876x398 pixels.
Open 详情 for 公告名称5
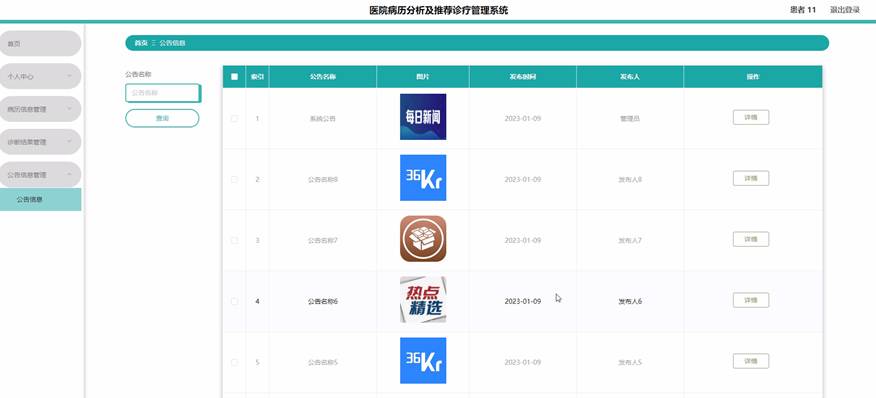751,361
